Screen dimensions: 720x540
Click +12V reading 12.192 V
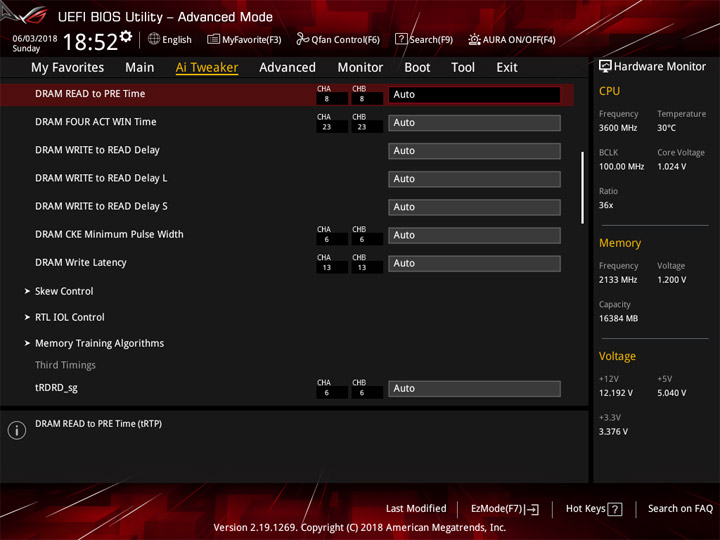point(616,393)
